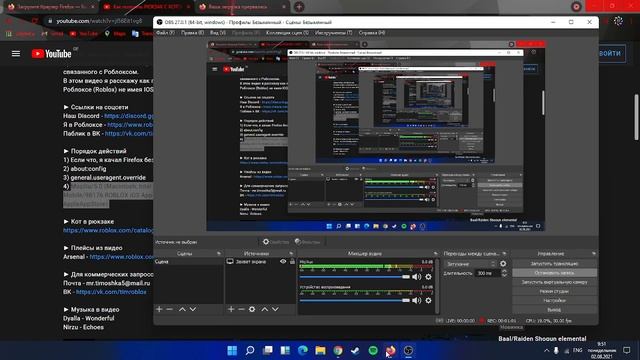The image size is (640, 360).
Task: Open the Правка menu in OBS
Action: tap(192, 33)
